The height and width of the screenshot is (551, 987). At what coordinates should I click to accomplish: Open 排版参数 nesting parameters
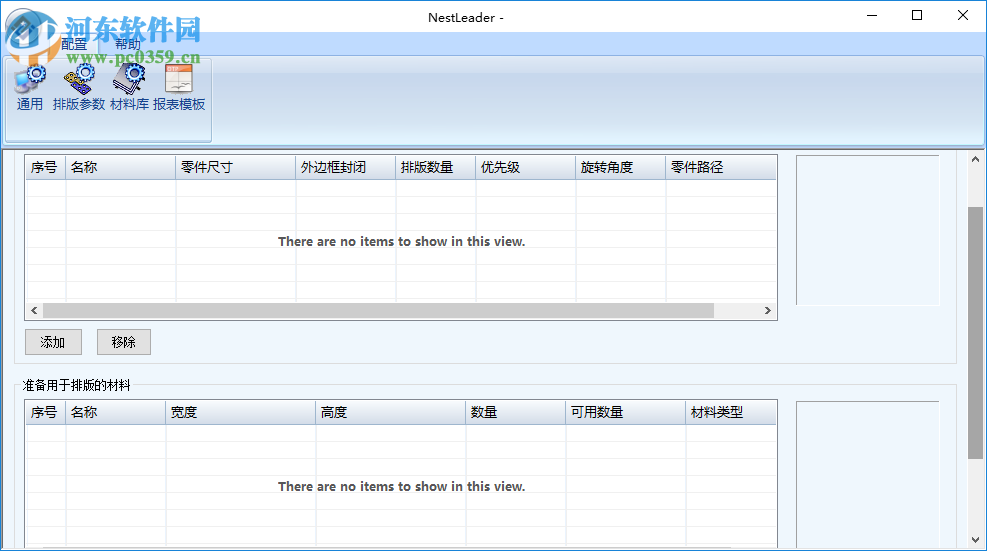pos(79,88)
